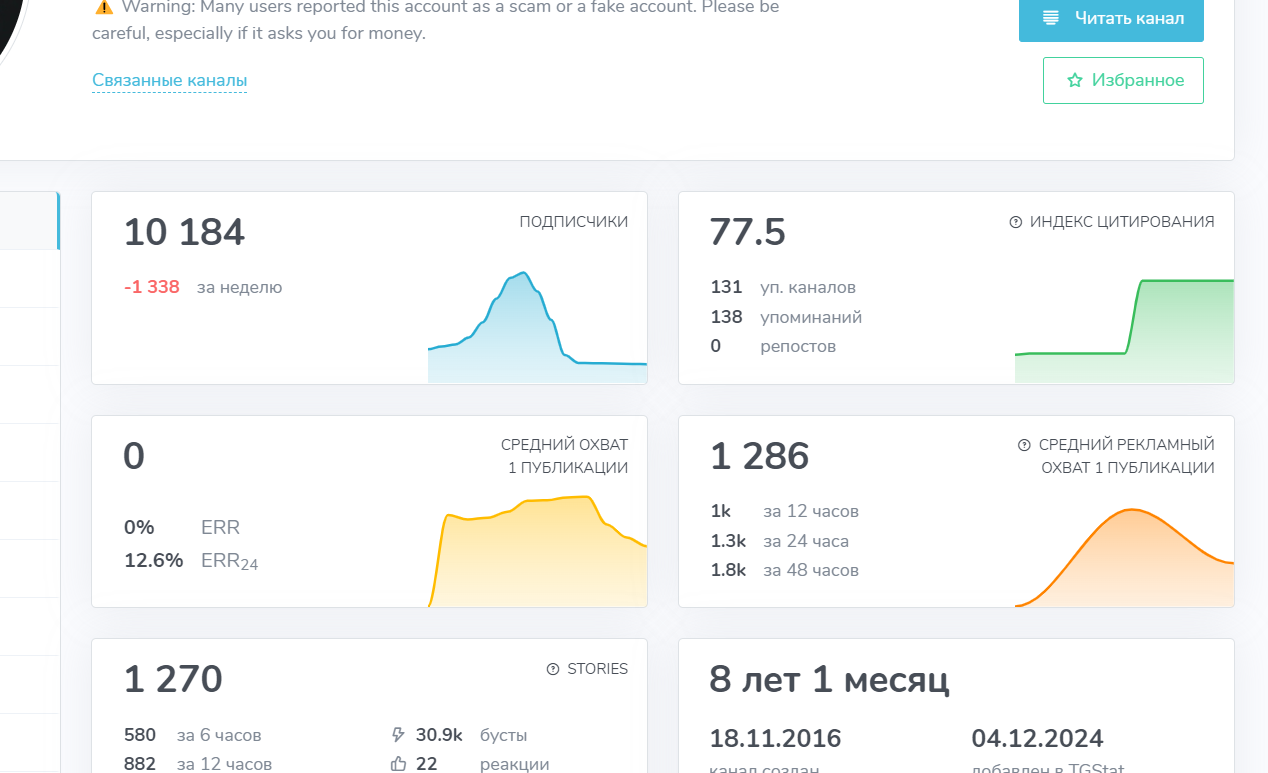Screen dimensions: 1268x773
Task: Open the Связанные каналы link
Action: 170,81
